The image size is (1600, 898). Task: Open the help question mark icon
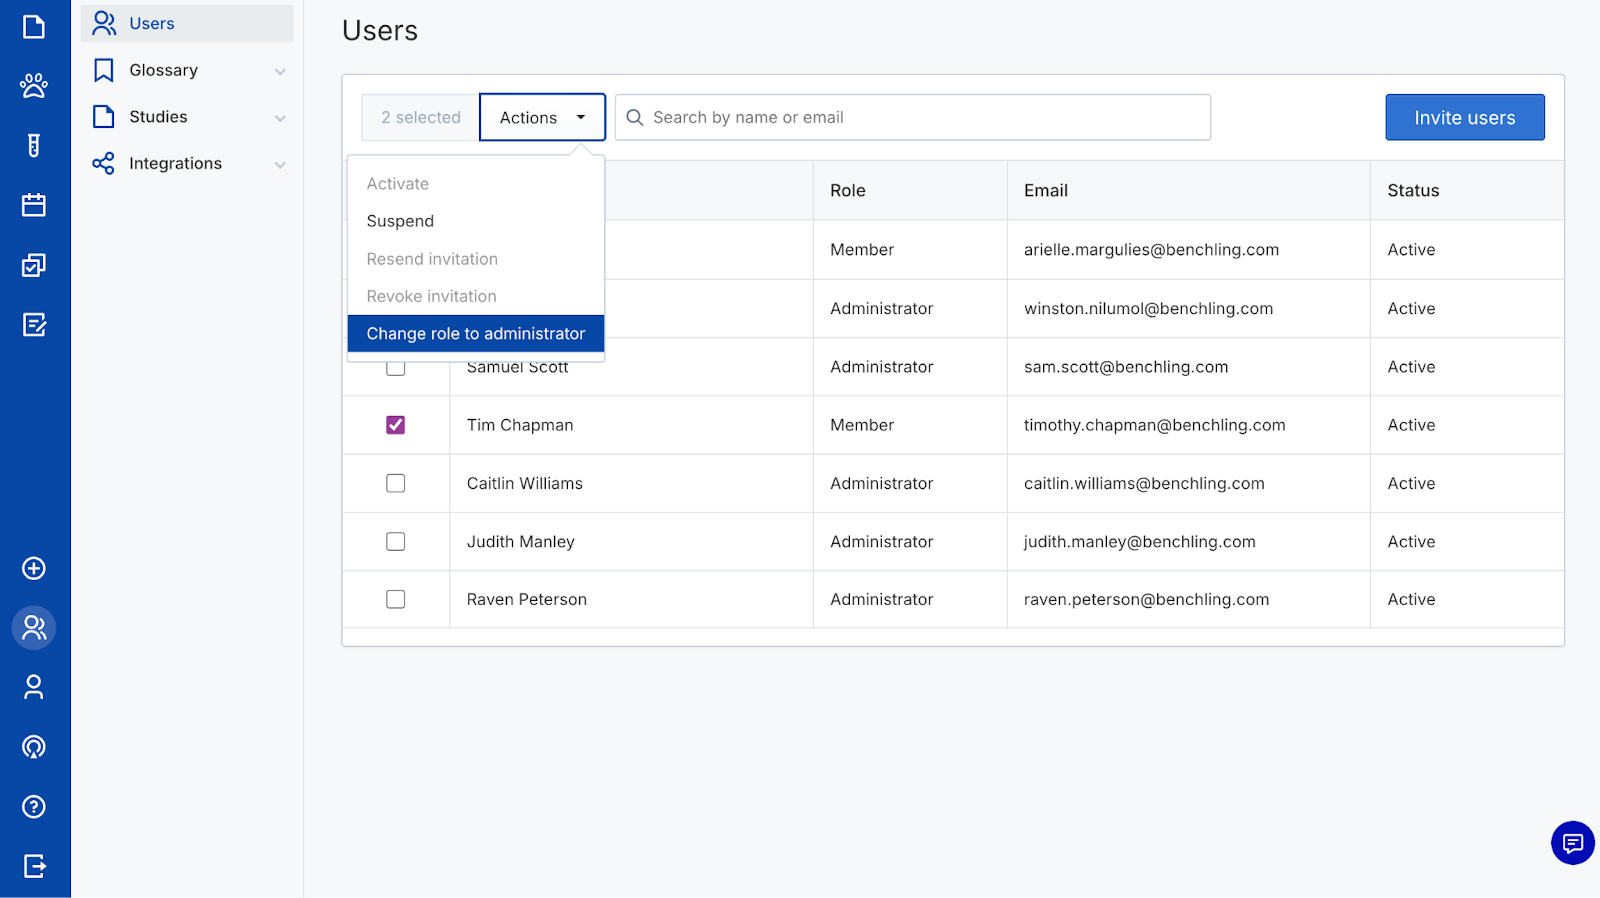pos(34,806)
